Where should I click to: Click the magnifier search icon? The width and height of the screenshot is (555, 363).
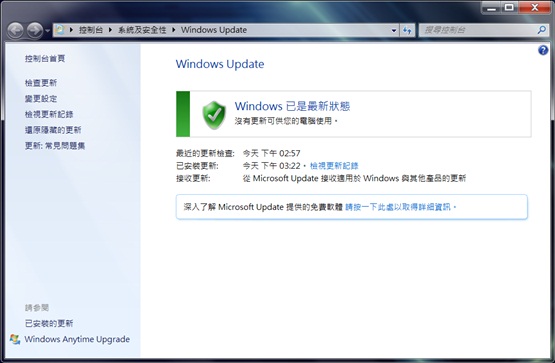tap(542, 30)
